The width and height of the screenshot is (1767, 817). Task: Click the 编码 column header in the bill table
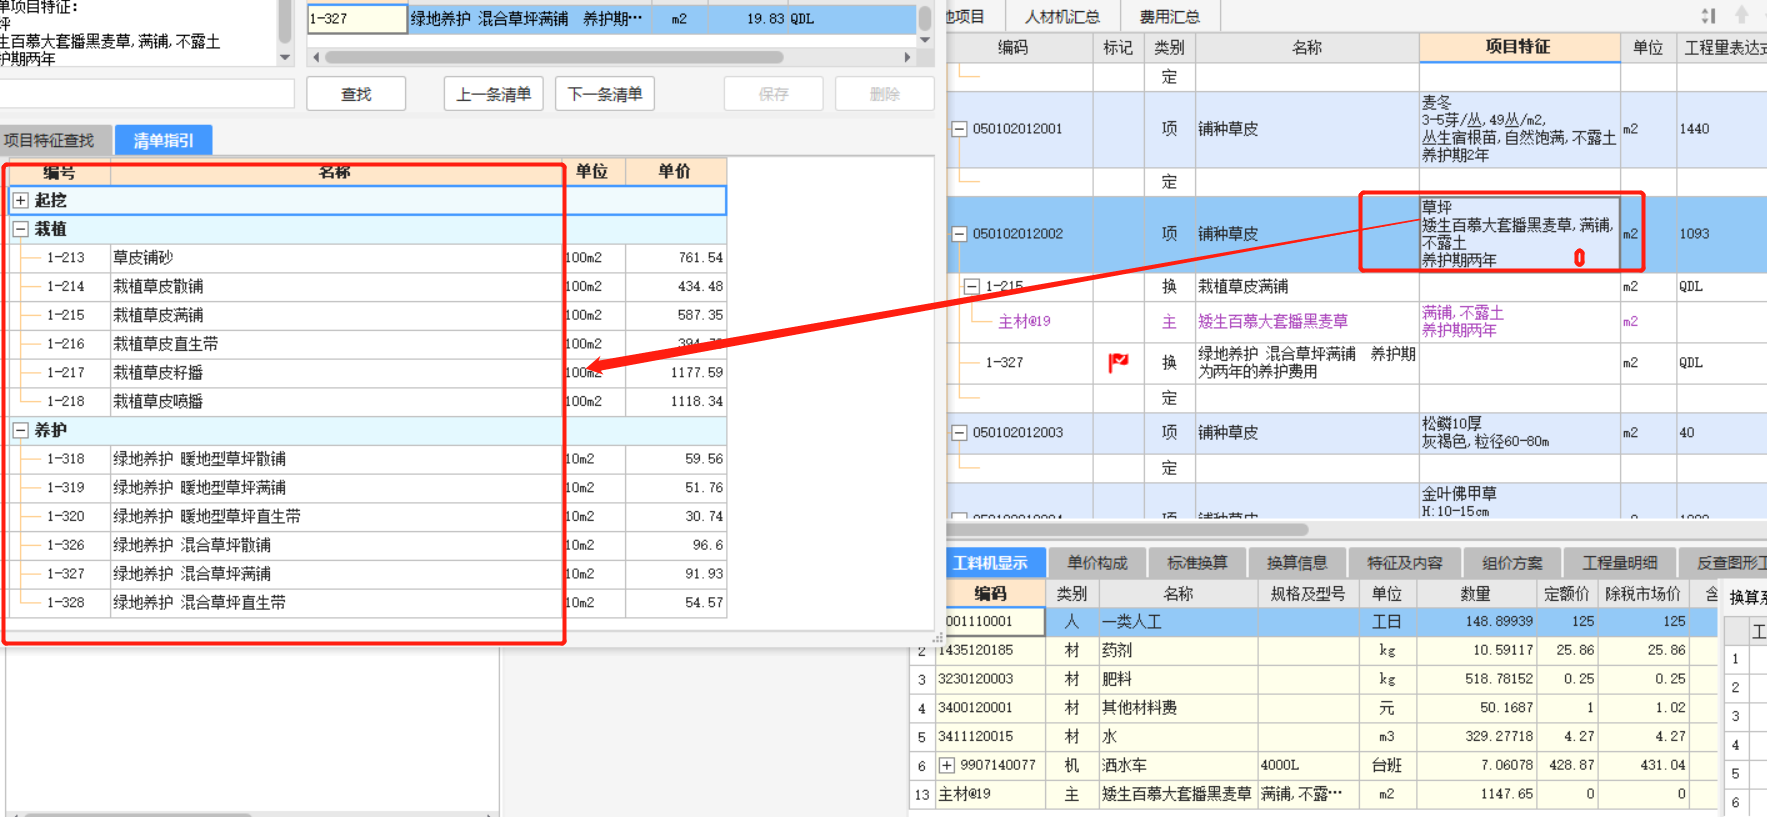click(x=1012, y=47)
